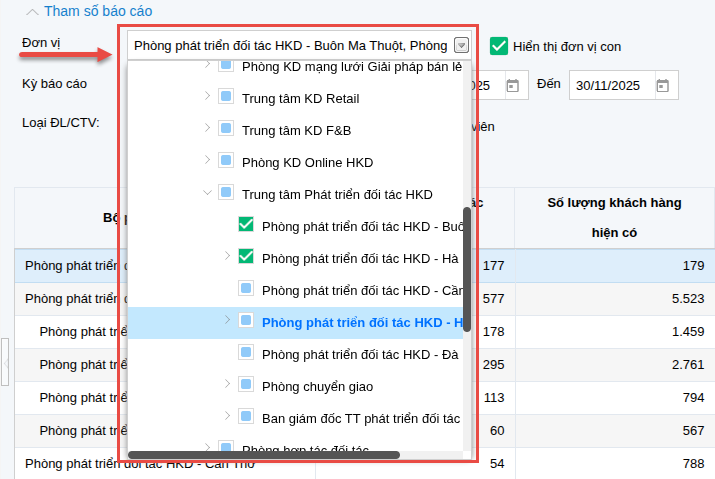Click the Trung tâm KD Retail label
Screen dimensions: 715x479
coord(300,98)
